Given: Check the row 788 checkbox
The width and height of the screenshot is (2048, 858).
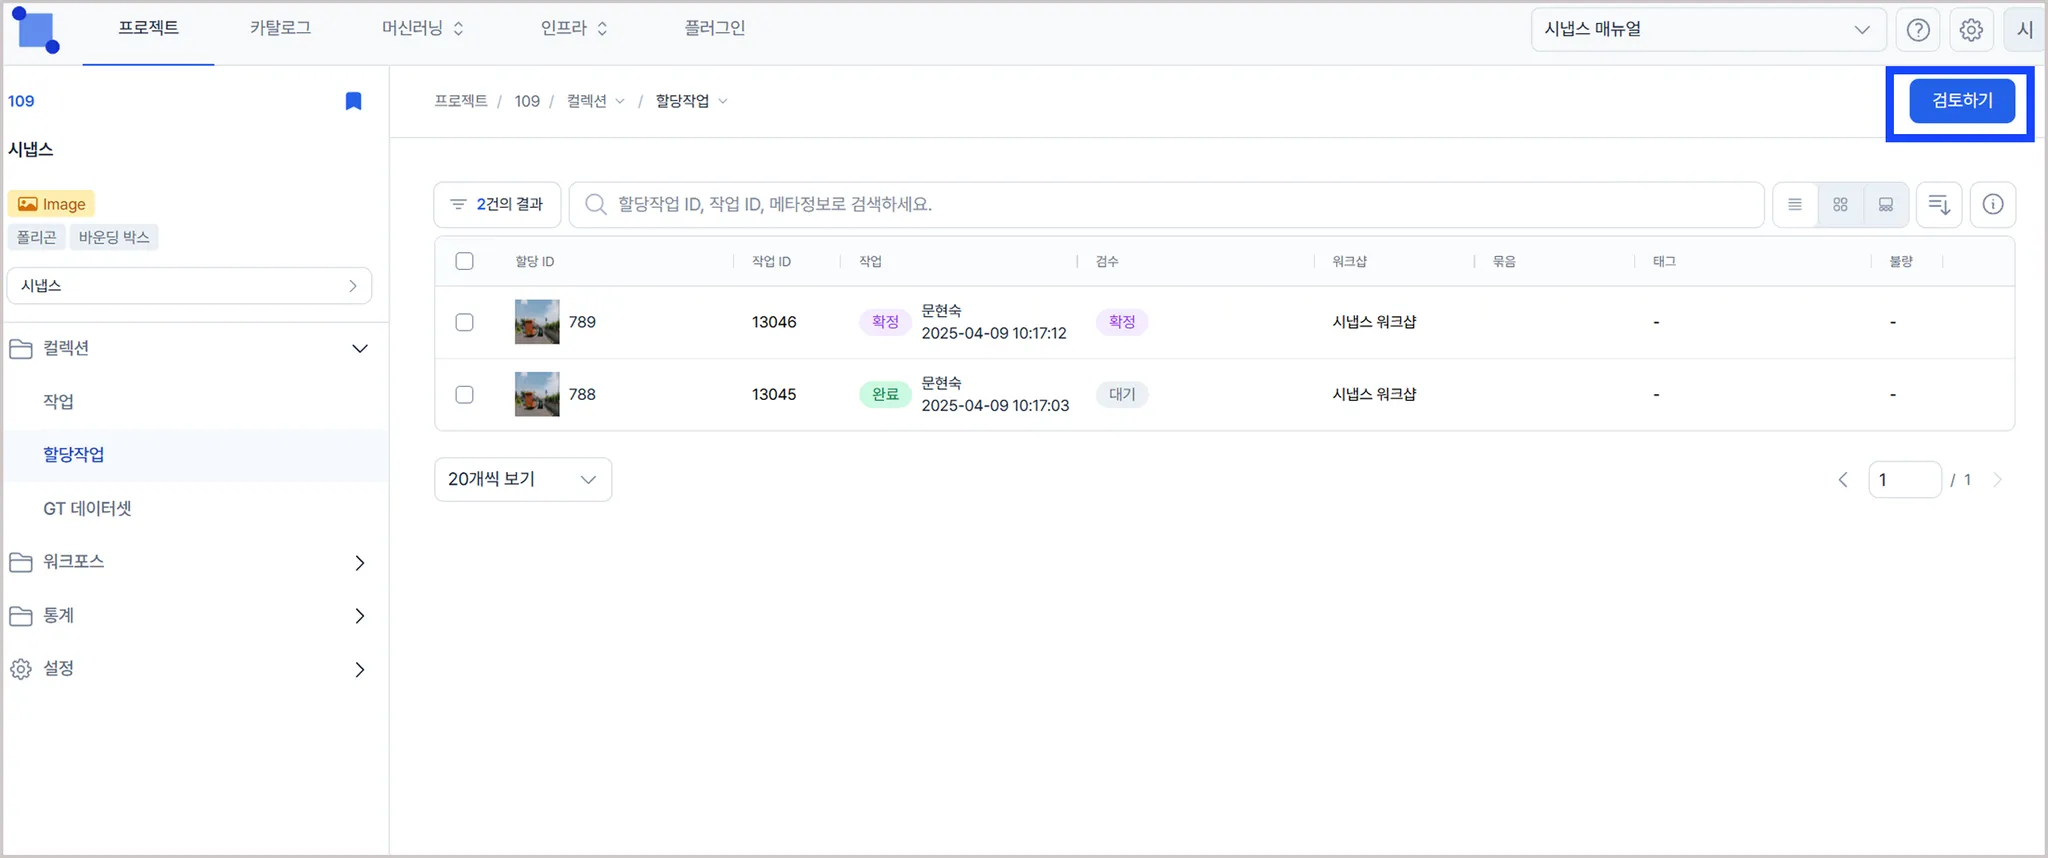Looking at the screenshot, I should [x=464, y=394].
